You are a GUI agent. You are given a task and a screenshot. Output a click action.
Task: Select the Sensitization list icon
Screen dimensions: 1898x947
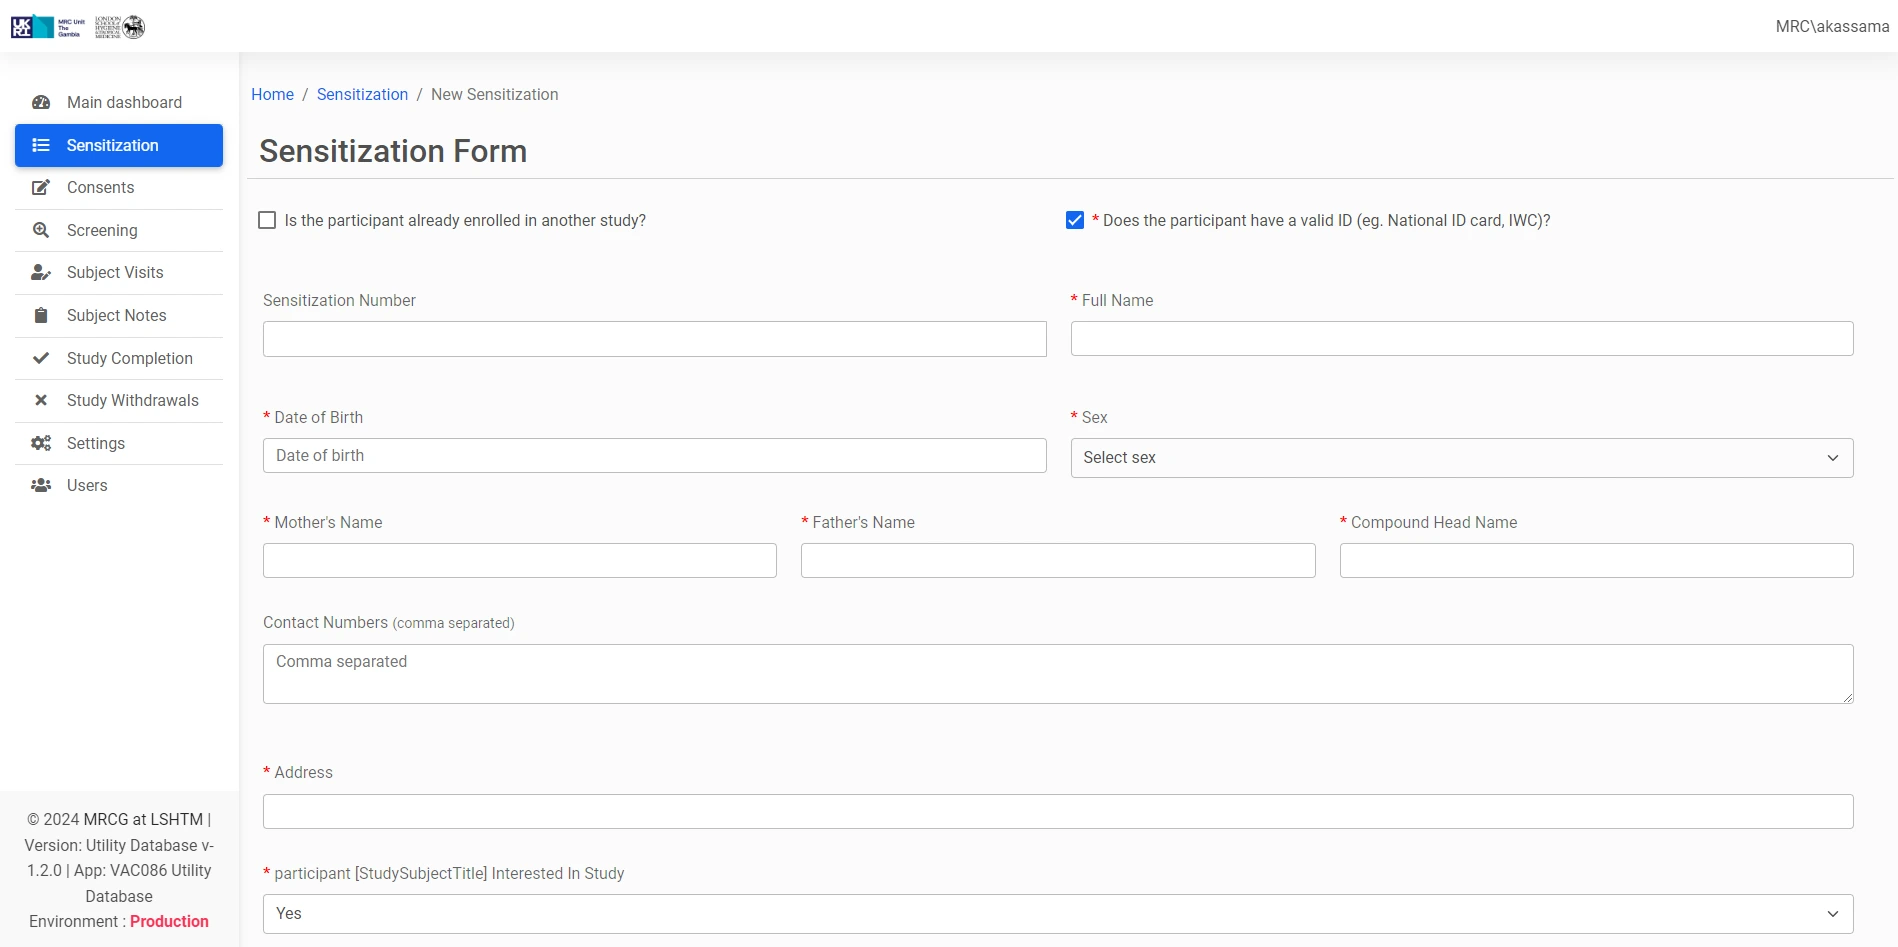(41, 145)
